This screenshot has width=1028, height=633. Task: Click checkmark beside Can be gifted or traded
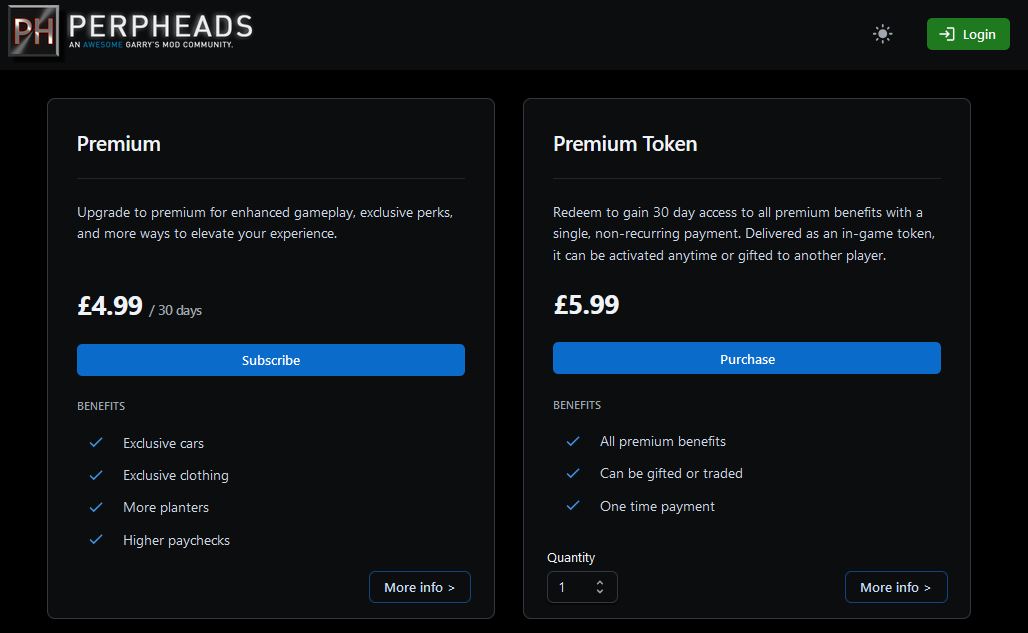pos(573,473)
